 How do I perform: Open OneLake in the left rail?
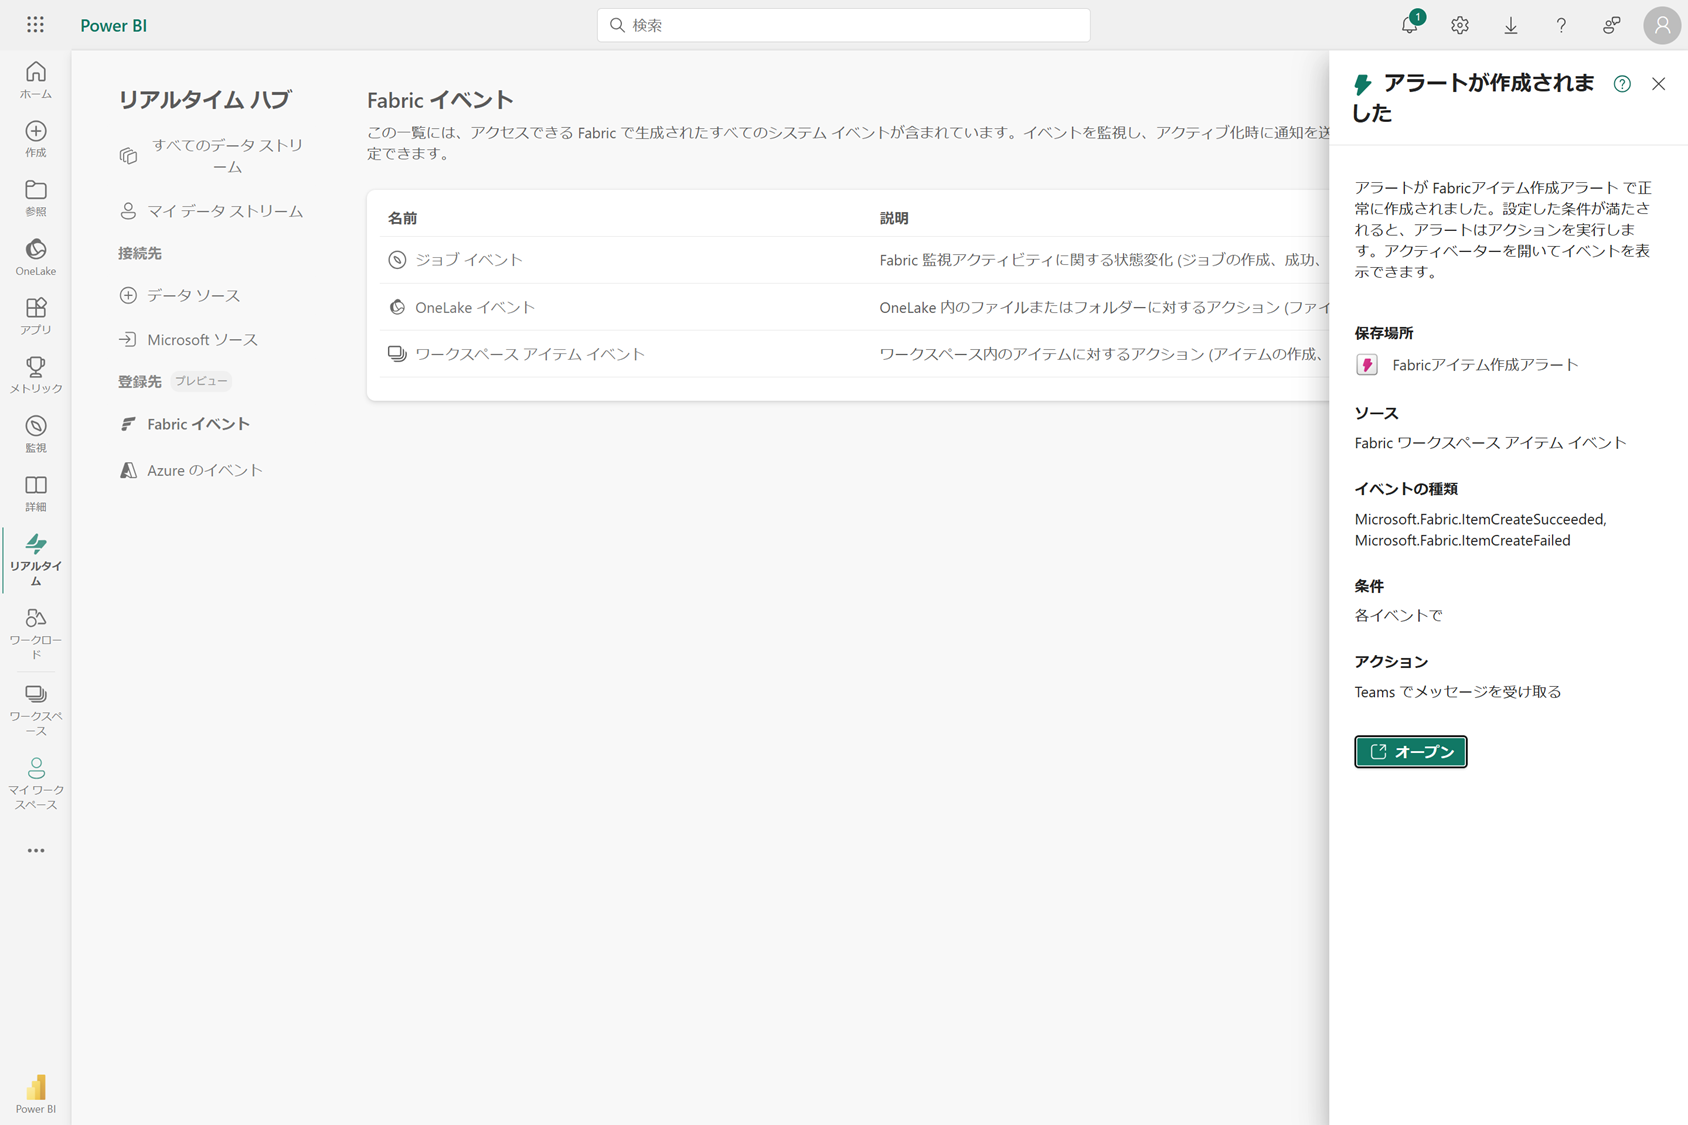[36, 257]
